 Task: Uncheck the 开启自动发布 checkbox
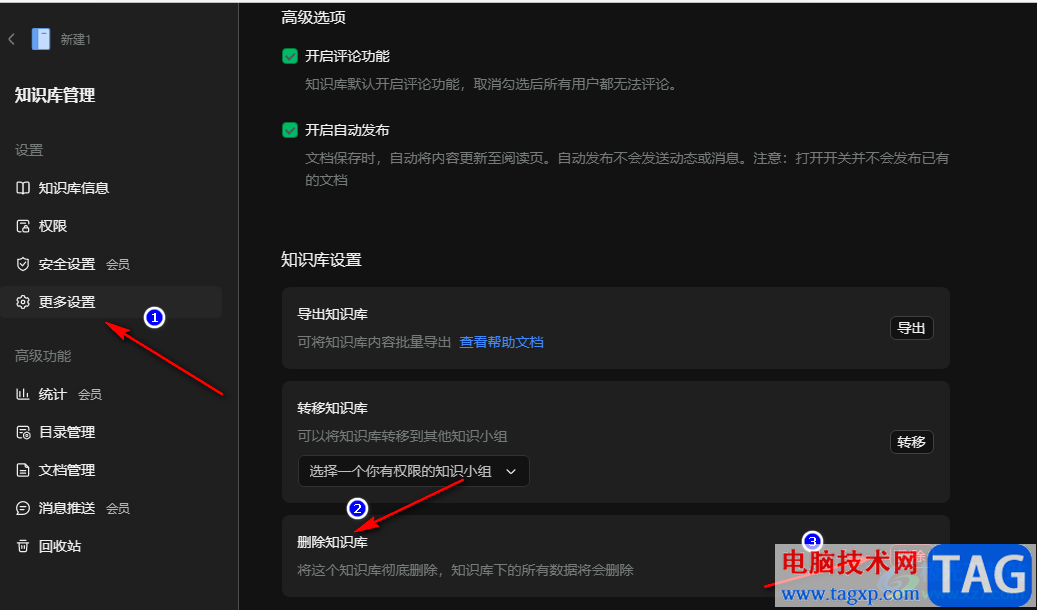coord(290,130)
